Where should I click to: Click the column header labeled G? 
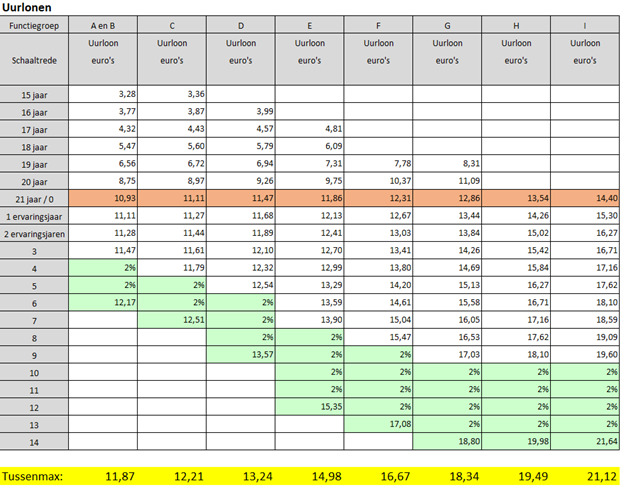pos(447,25)
